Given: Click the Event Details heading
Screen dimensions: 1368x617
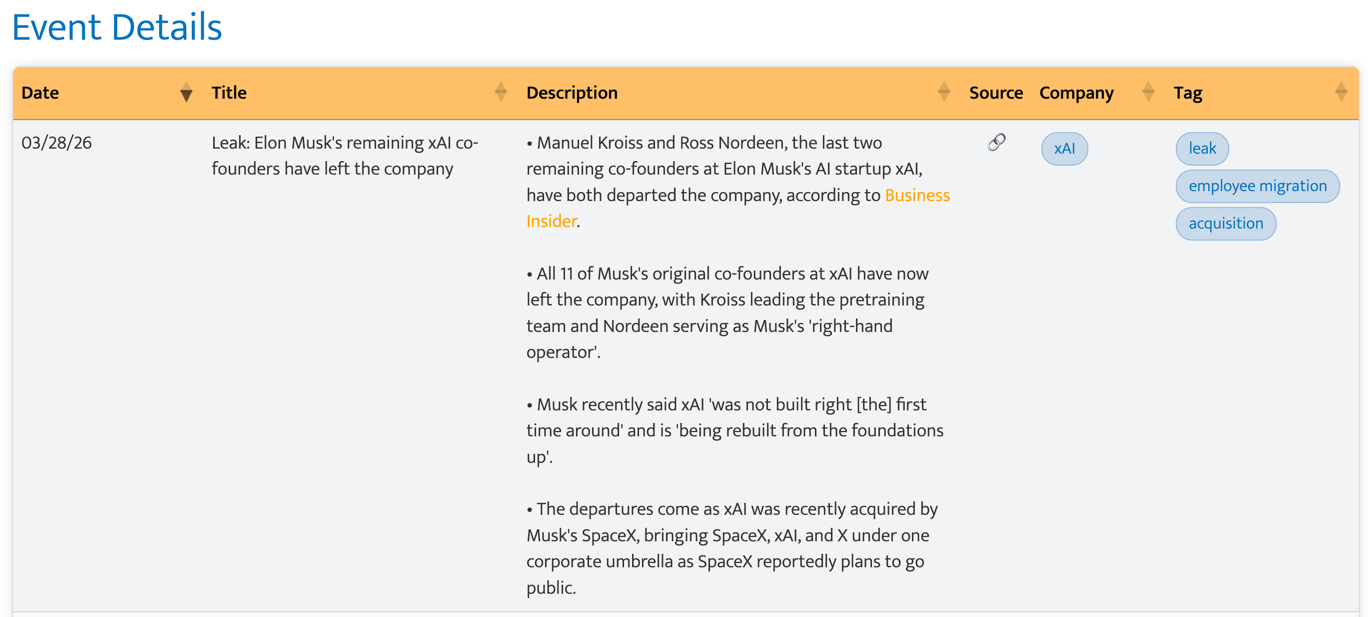Looking at the screenshot, I should (x=117, y=27).
